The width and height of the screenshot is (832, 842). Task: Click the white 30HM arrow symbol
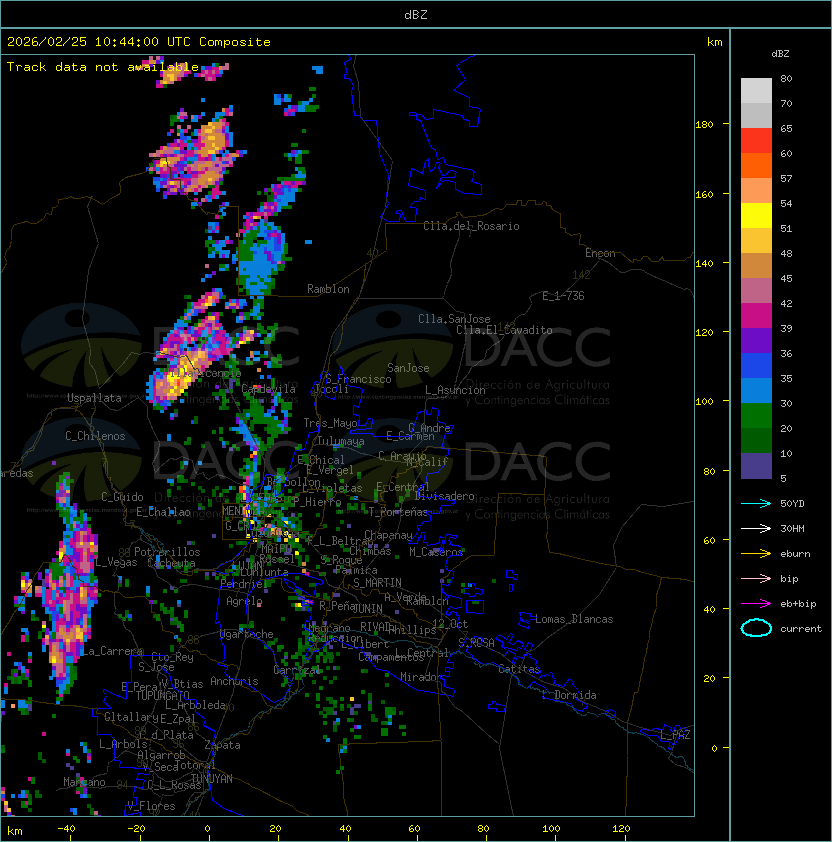click(x=756, y=529)
